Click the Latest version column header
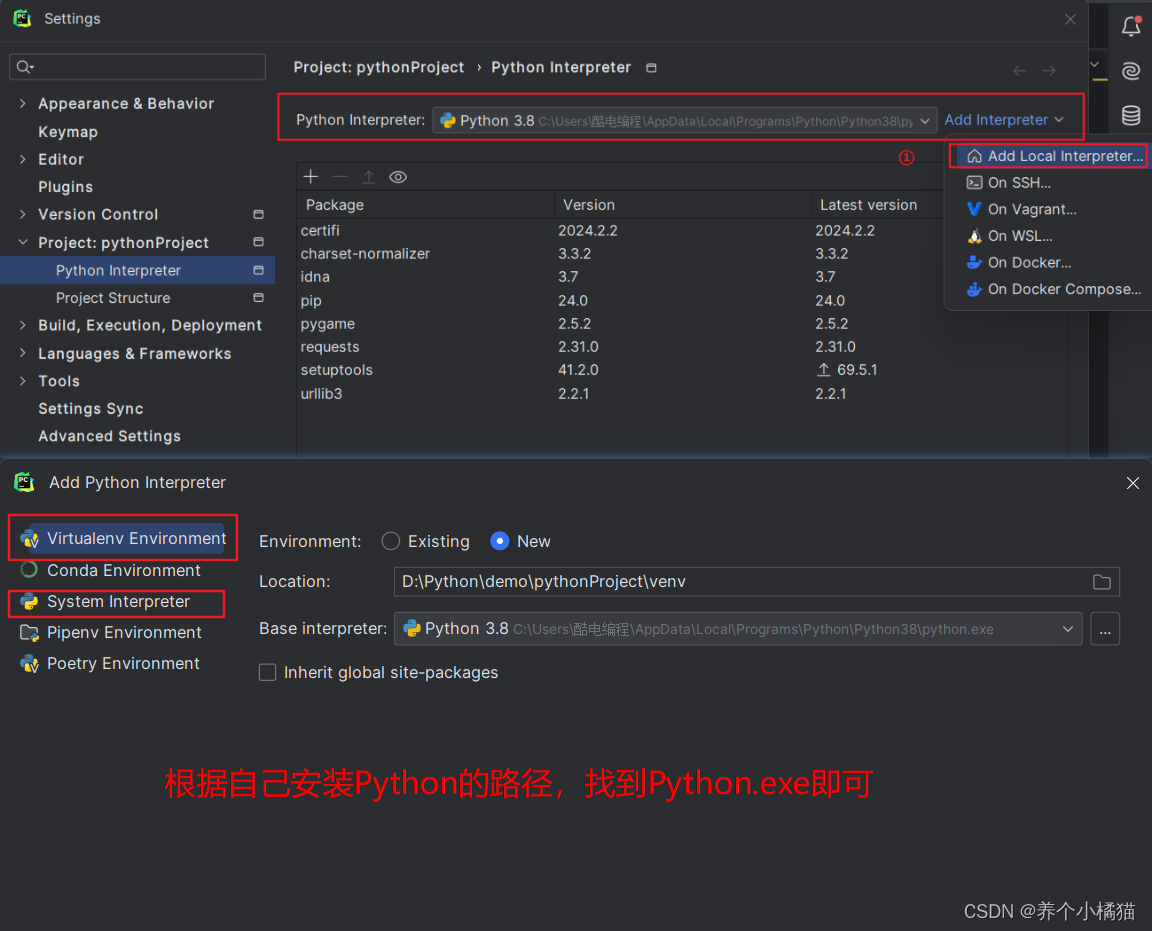This screenshot has width=1152, height=931. tap(868, 205)
